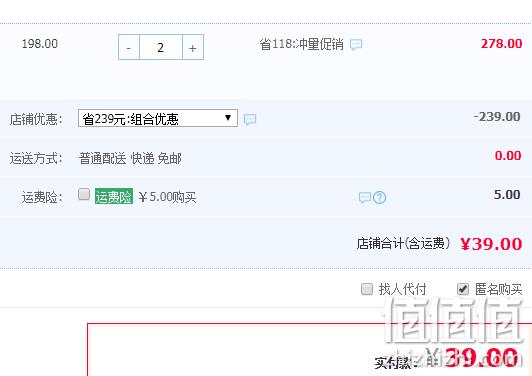This screenshot has height=376, width=532.
Task: Decrease quantity with the minus button
Action: pos(129,47)
